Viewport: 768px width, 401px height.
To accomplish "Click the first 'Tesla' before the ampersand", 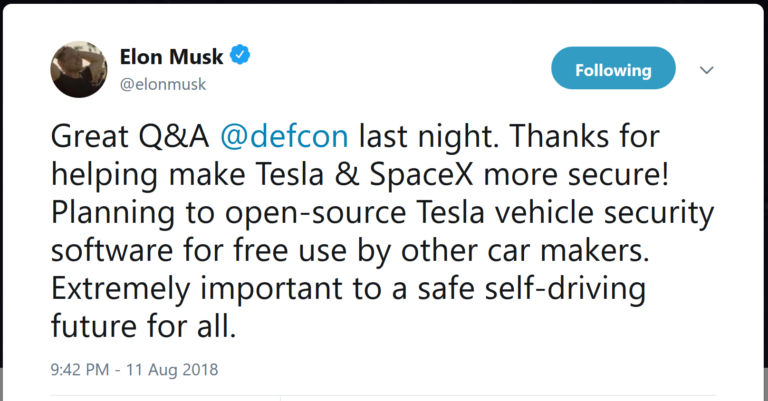I will (x=290, y=174).
